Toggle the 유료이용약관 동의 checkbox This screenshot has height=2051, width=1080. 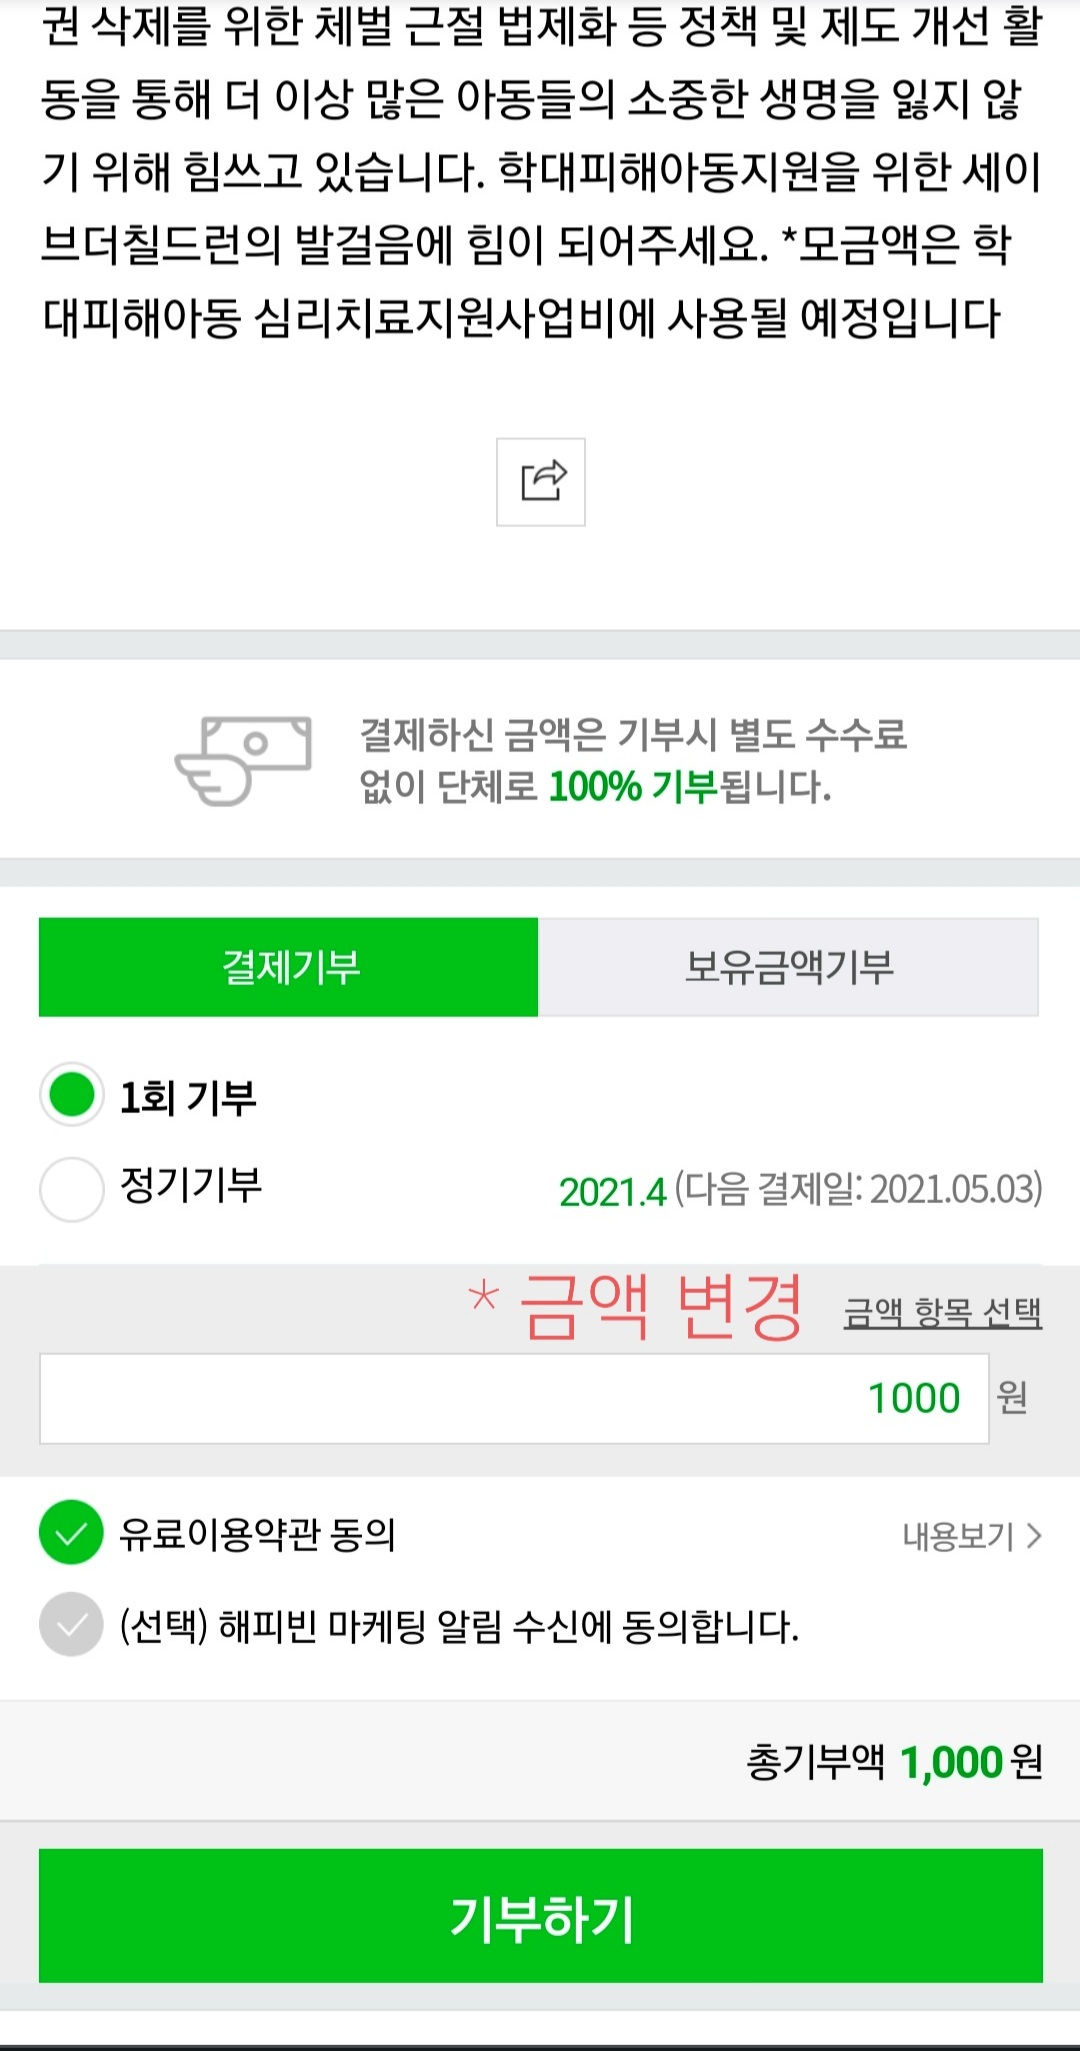71,1532
